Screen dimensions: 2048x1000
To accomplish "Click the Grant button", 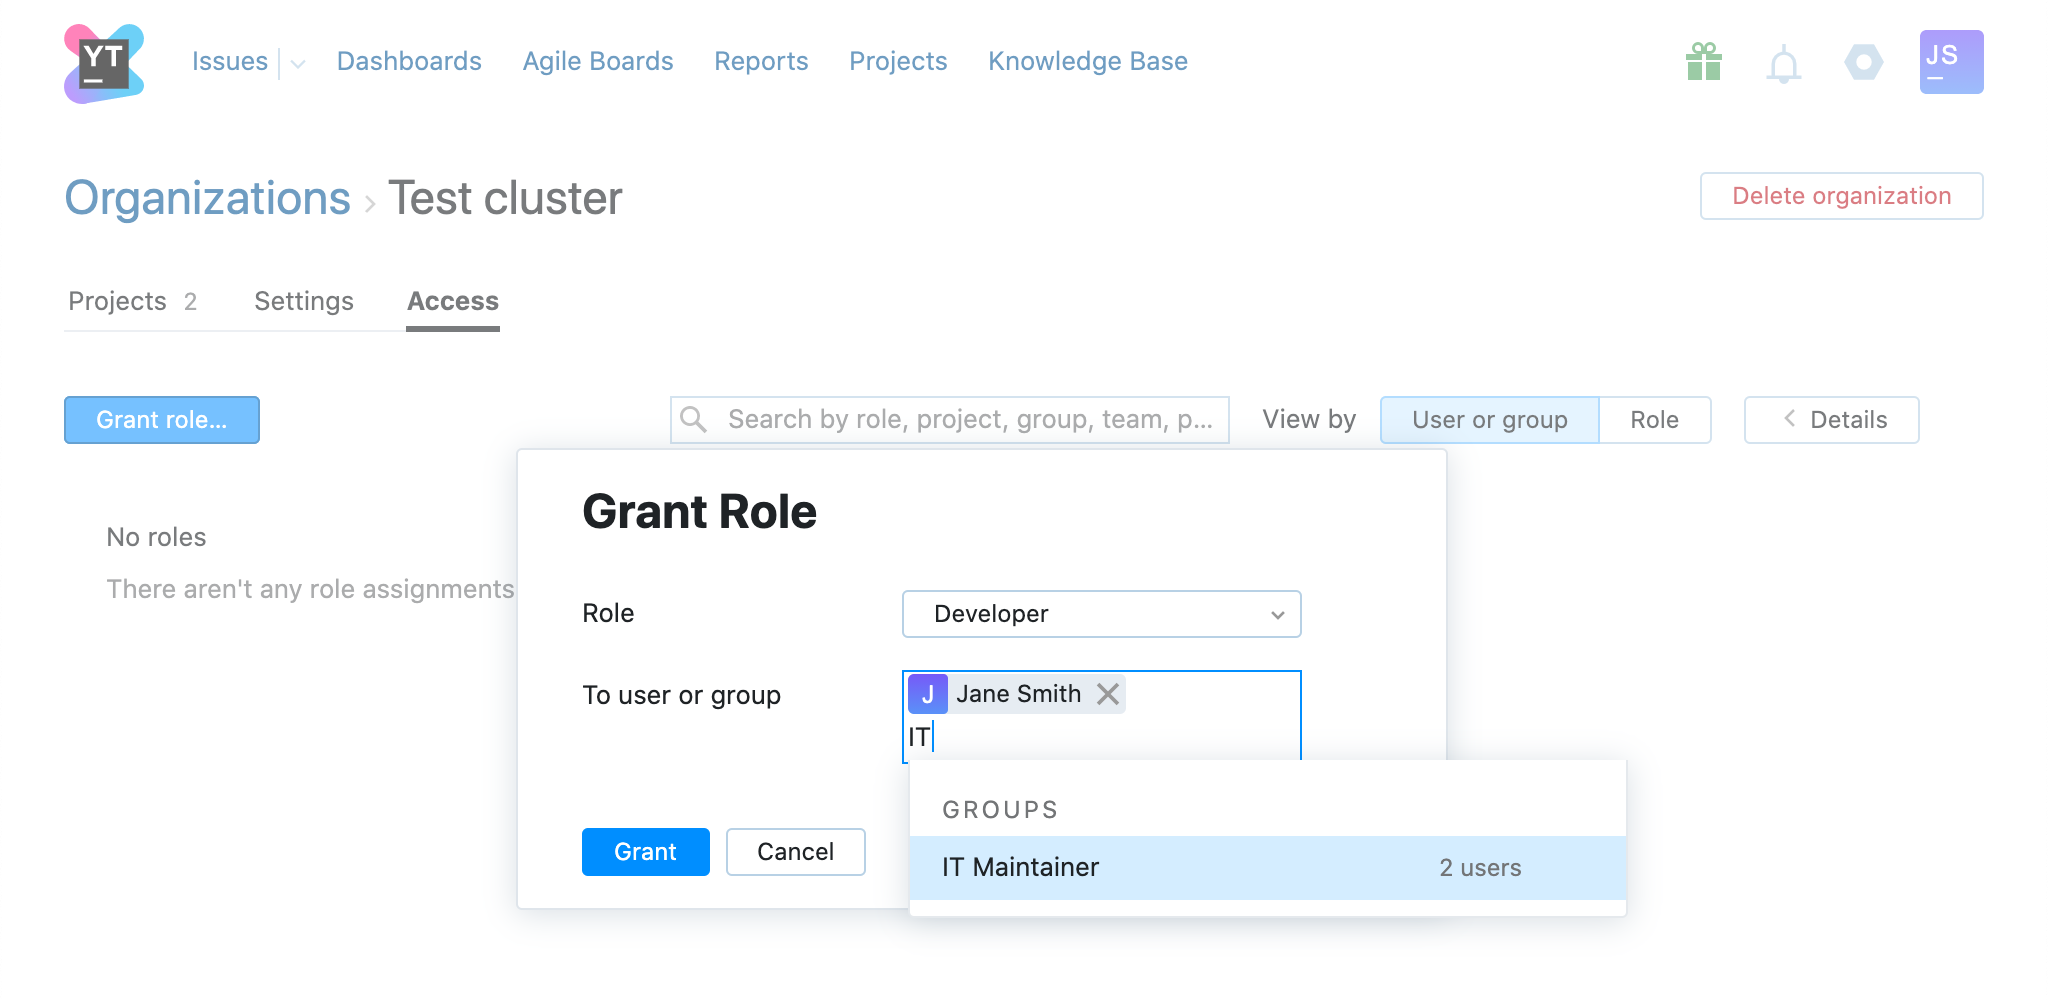I will point(645,852).
